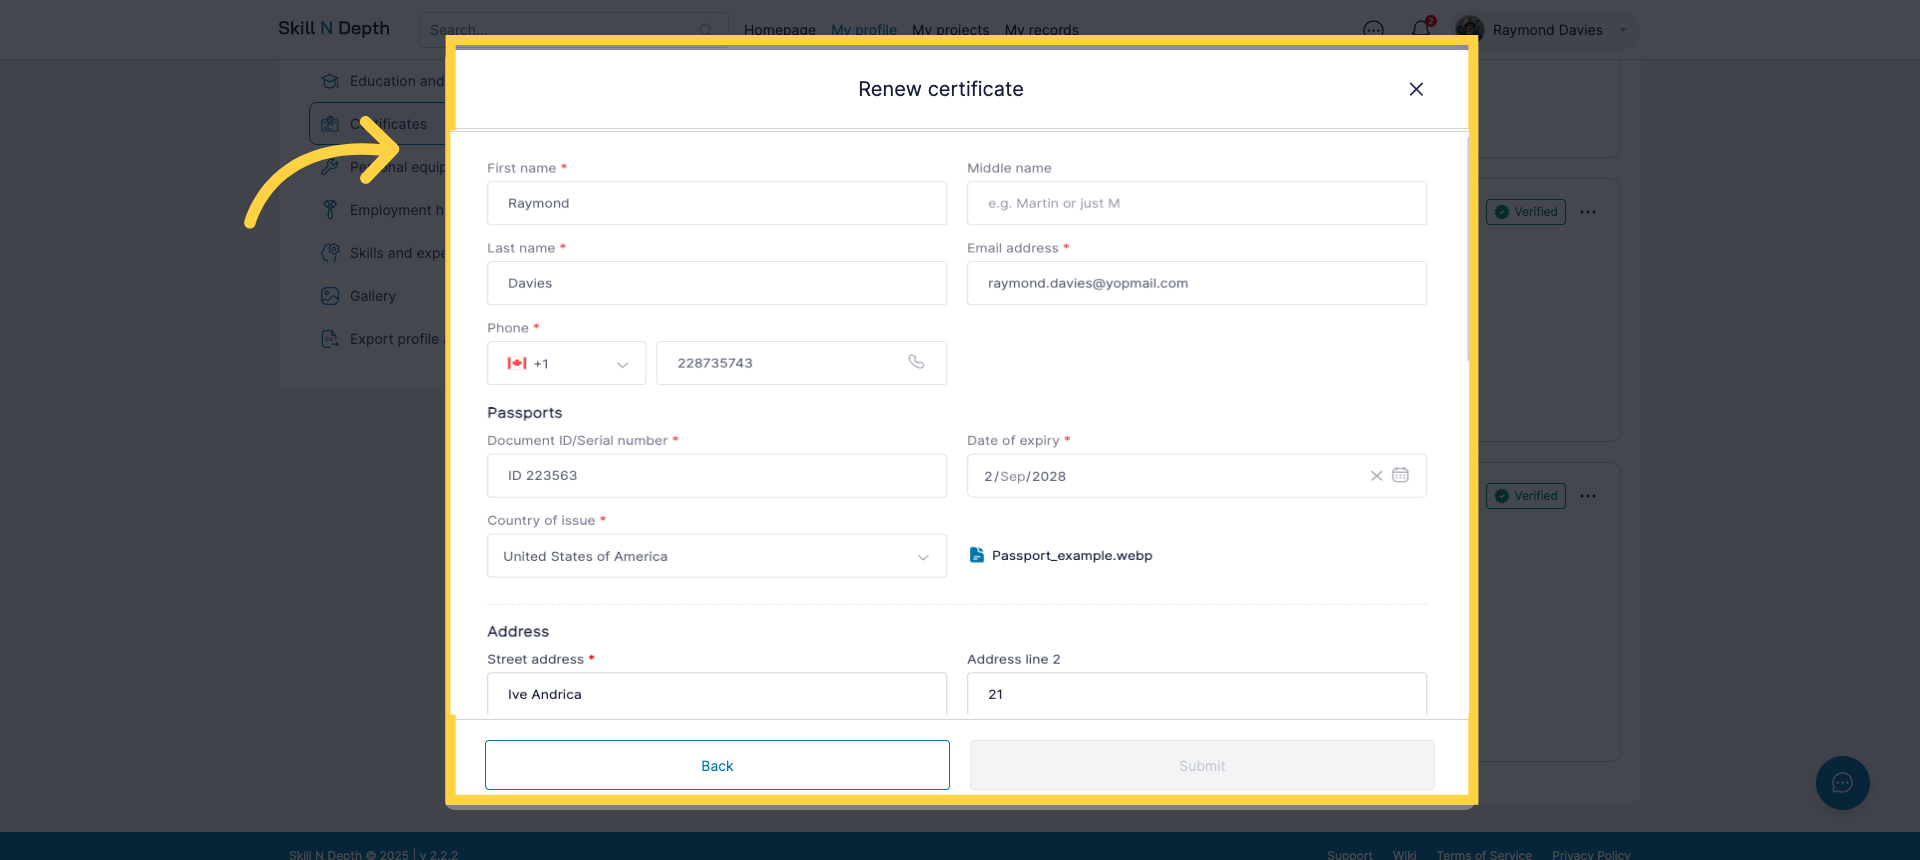Open the notifications bell
Screen dimensions: 1920x860
click(1421, 29)
